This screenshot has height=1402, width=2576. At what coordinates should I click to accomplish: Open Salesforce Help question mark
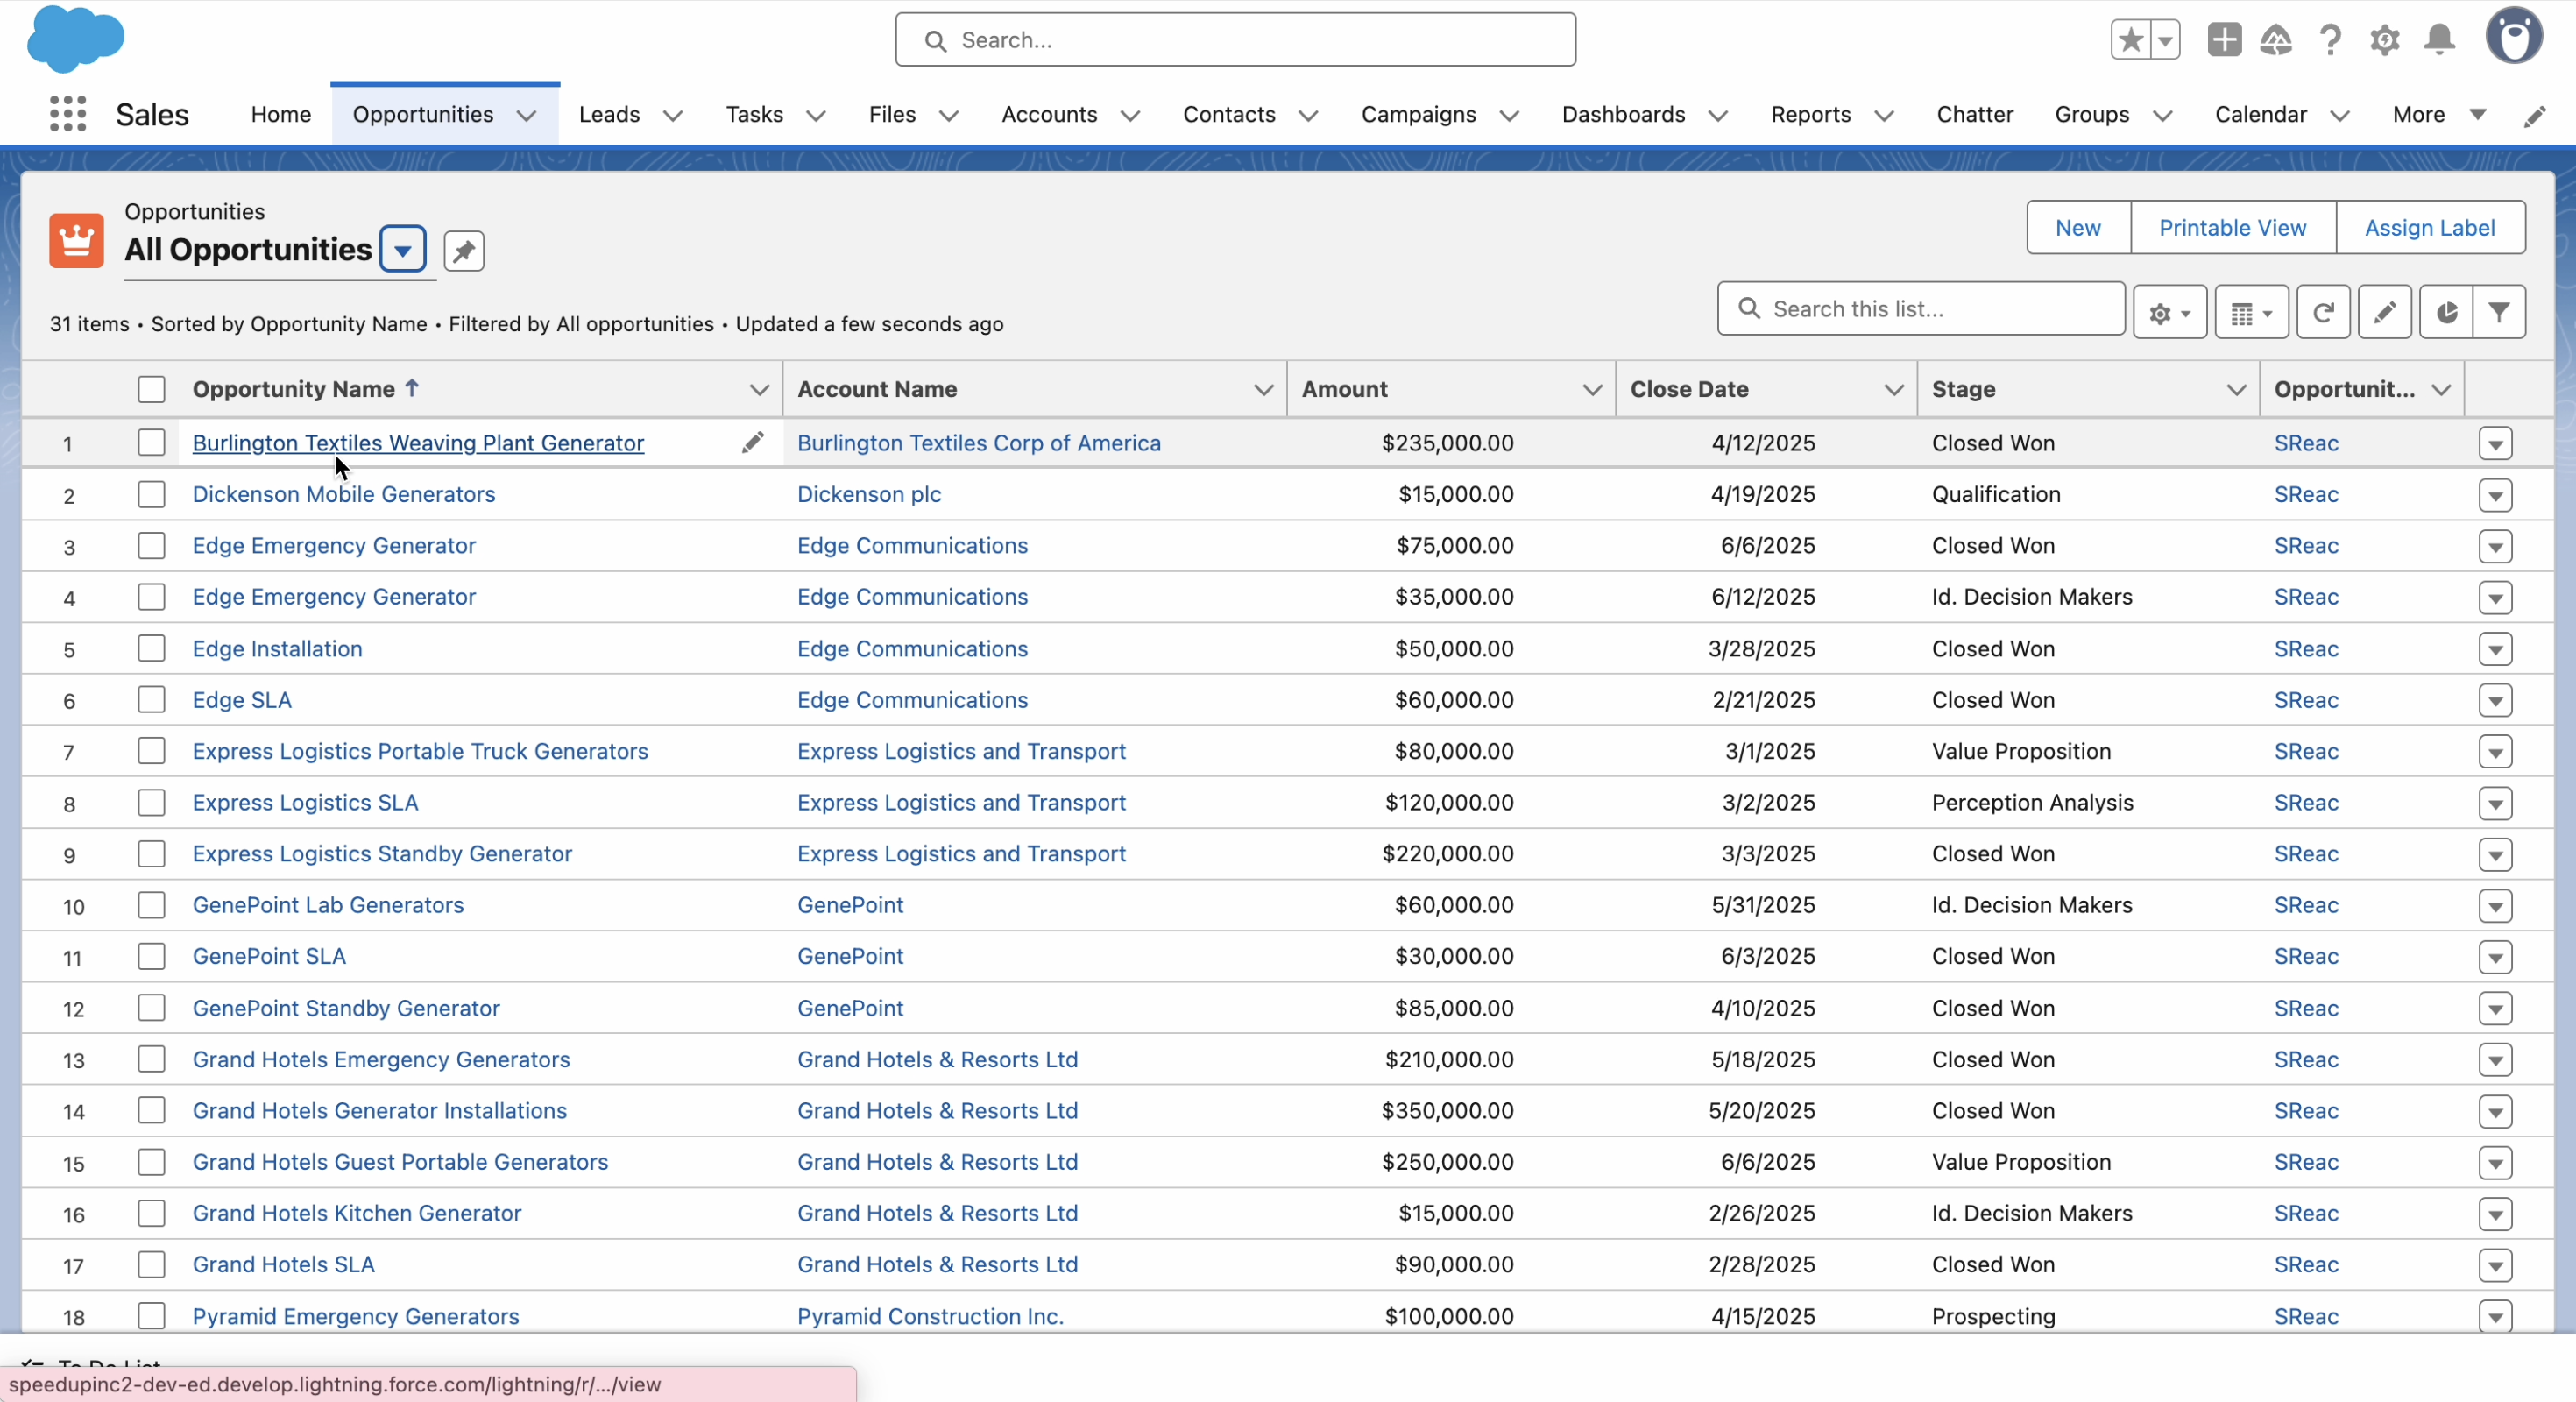(2329, 40)
